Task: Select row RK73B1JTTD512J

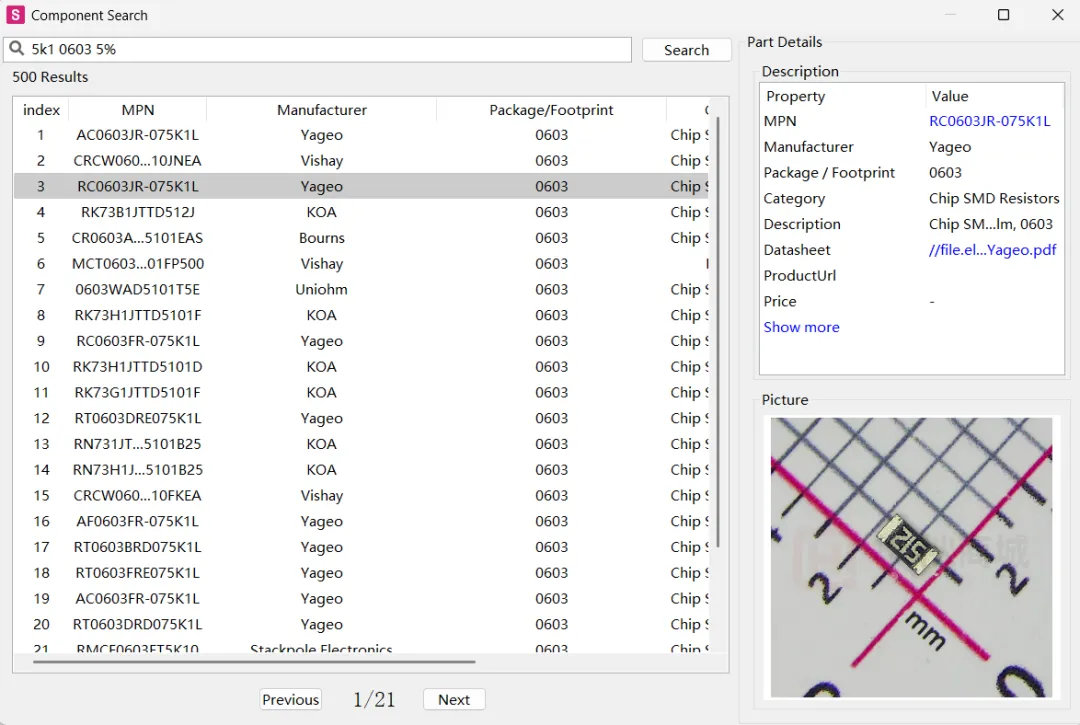Action: point(362,212)
